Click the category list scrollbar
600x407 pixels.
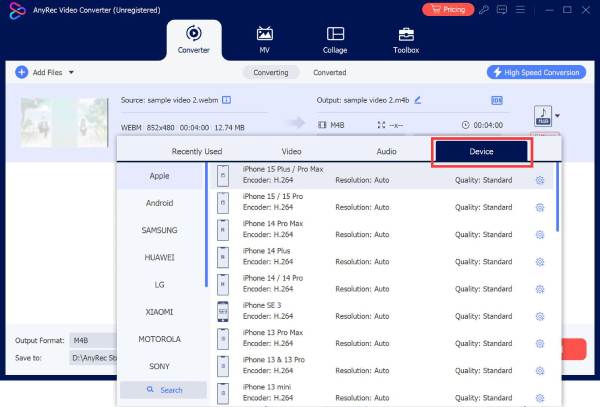(206, 225)
